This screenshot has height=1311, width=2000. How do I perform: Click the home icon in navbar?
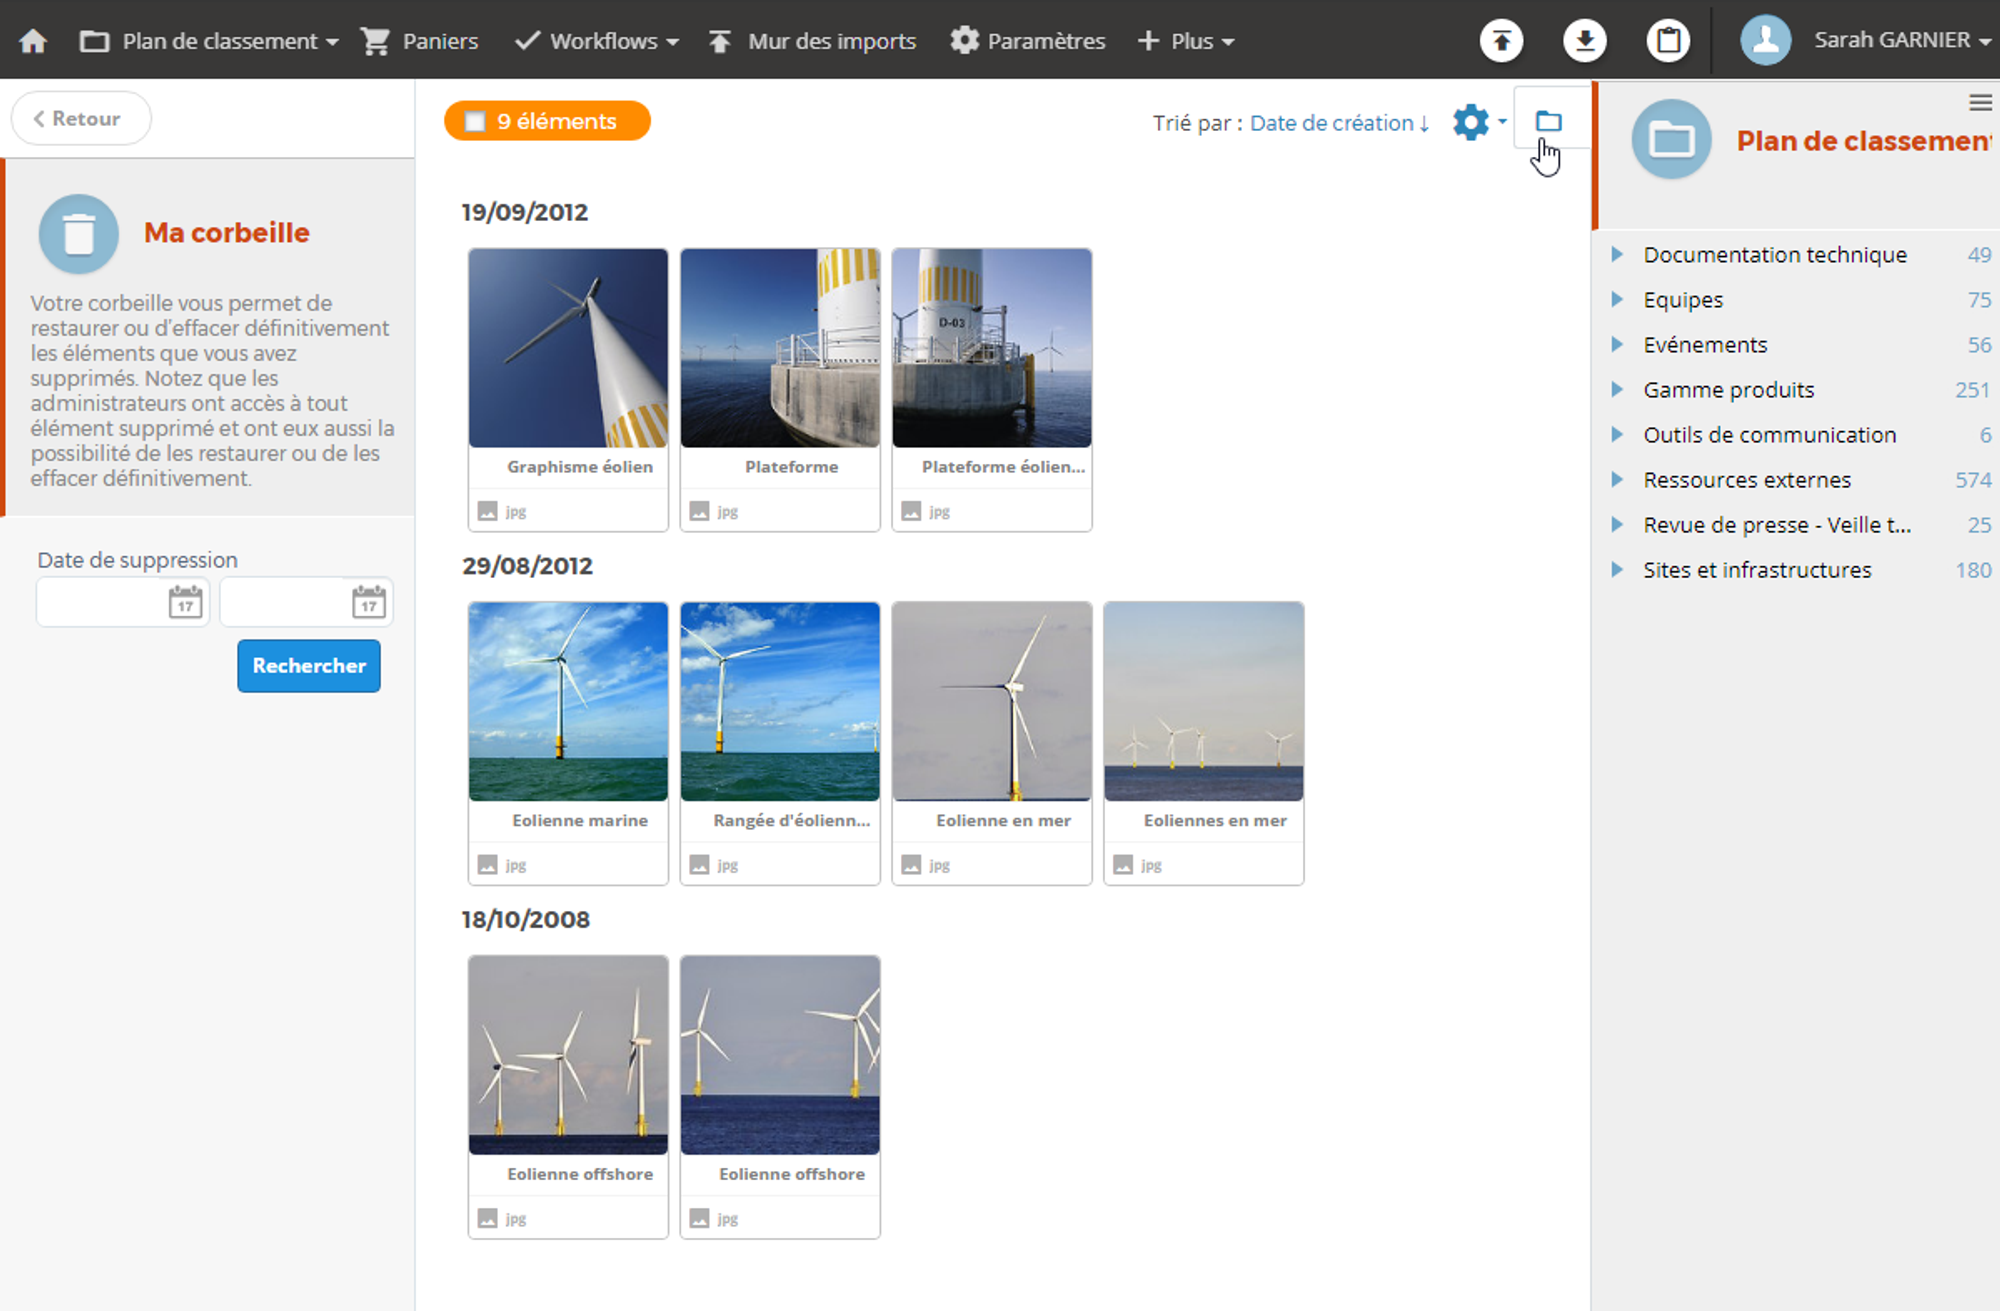tap(33, 41)
